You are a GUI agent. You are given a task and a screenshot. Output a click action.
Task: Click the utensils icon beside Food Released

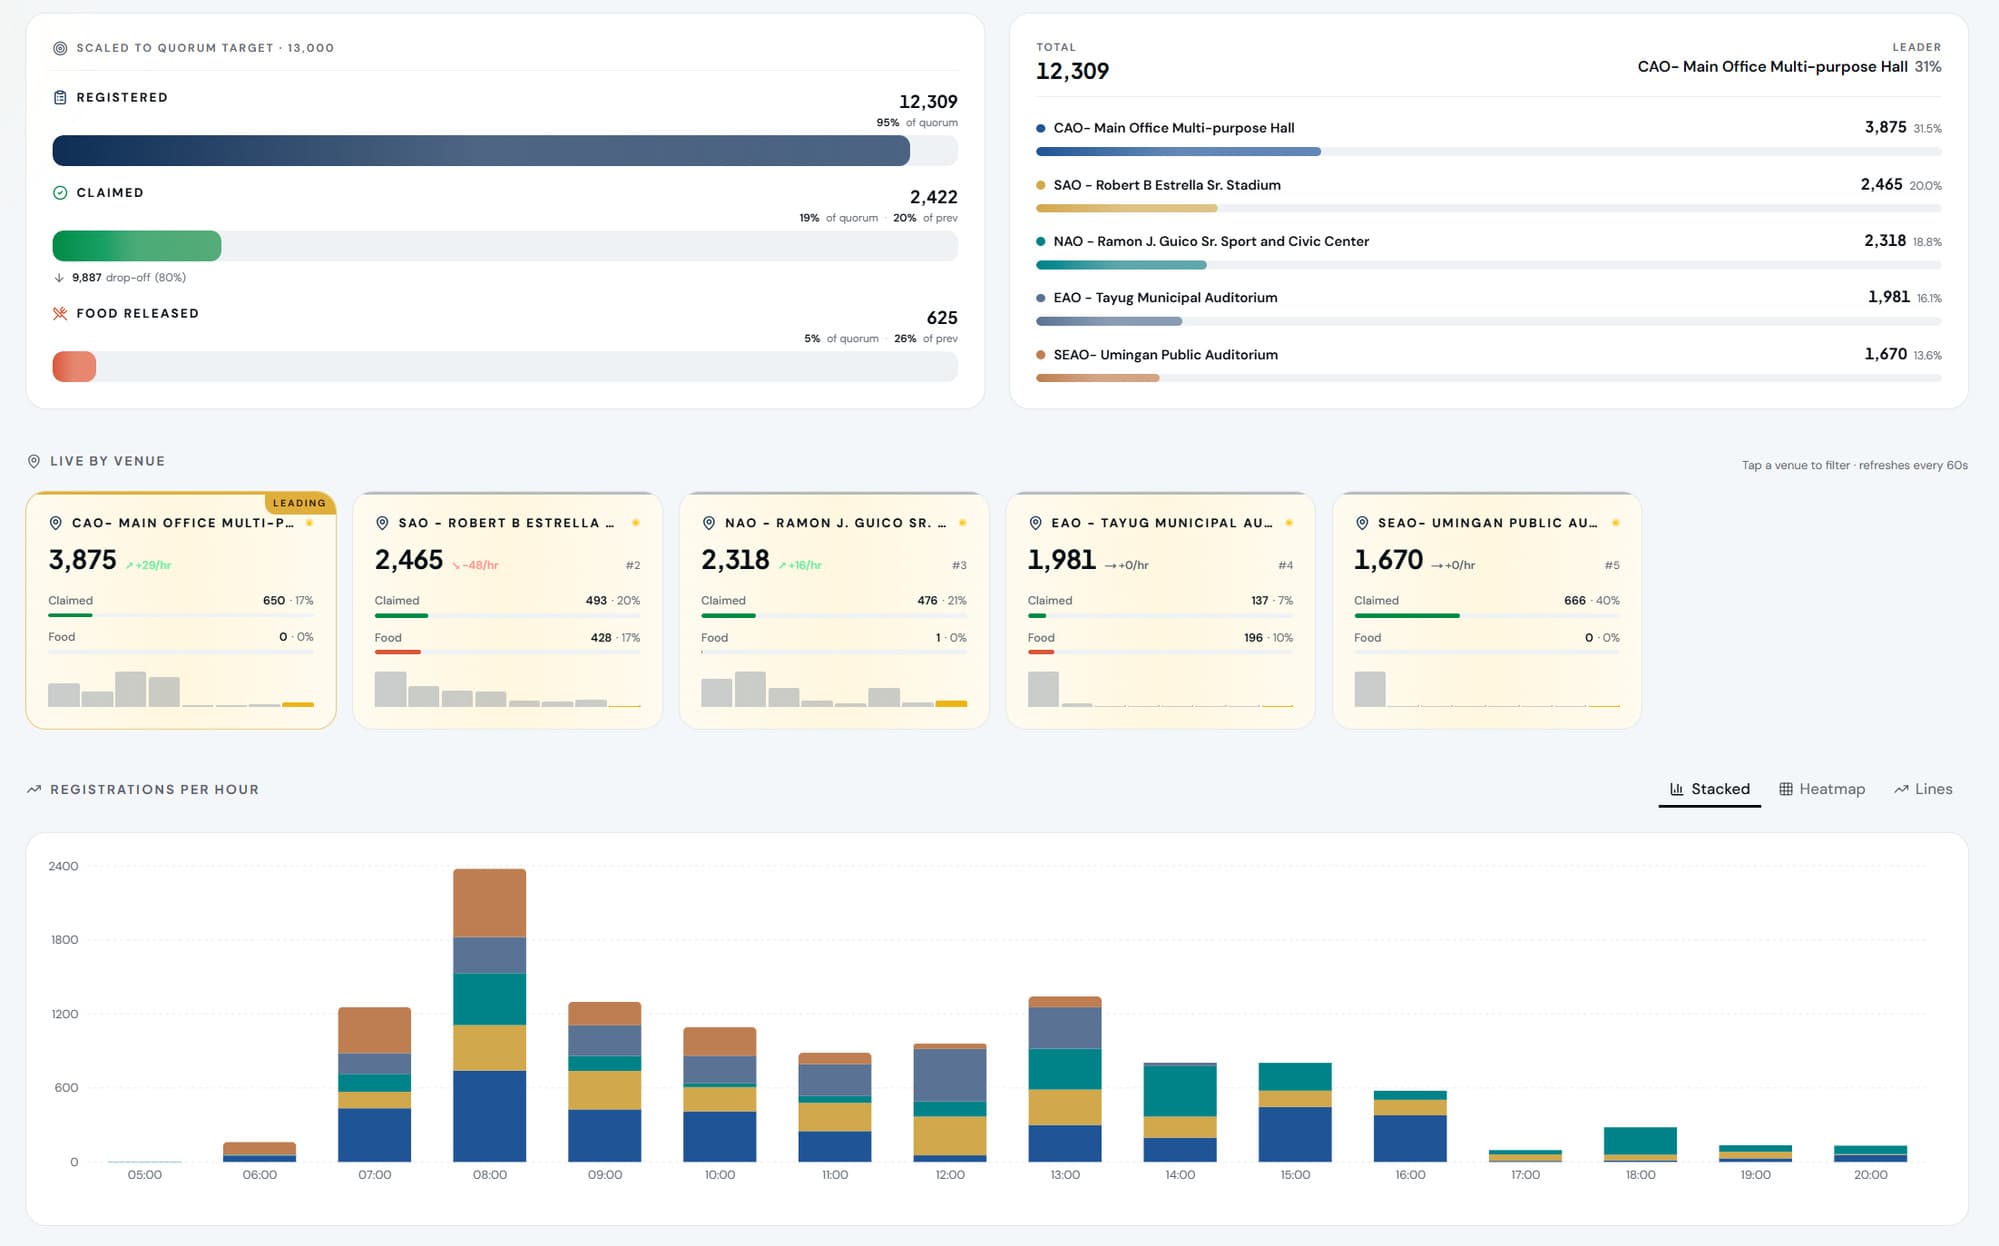pyautogui.click(x=60, y=313)
